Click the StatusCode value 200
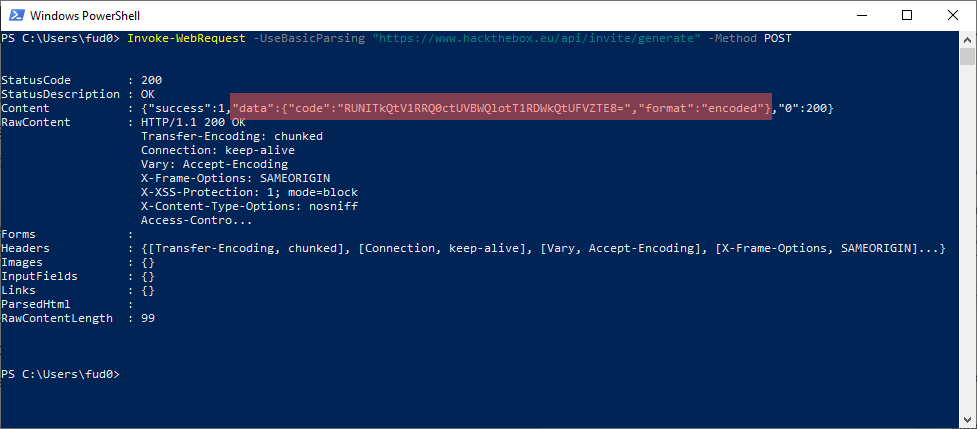The image size is (977, 429). [x=152, y=79]
